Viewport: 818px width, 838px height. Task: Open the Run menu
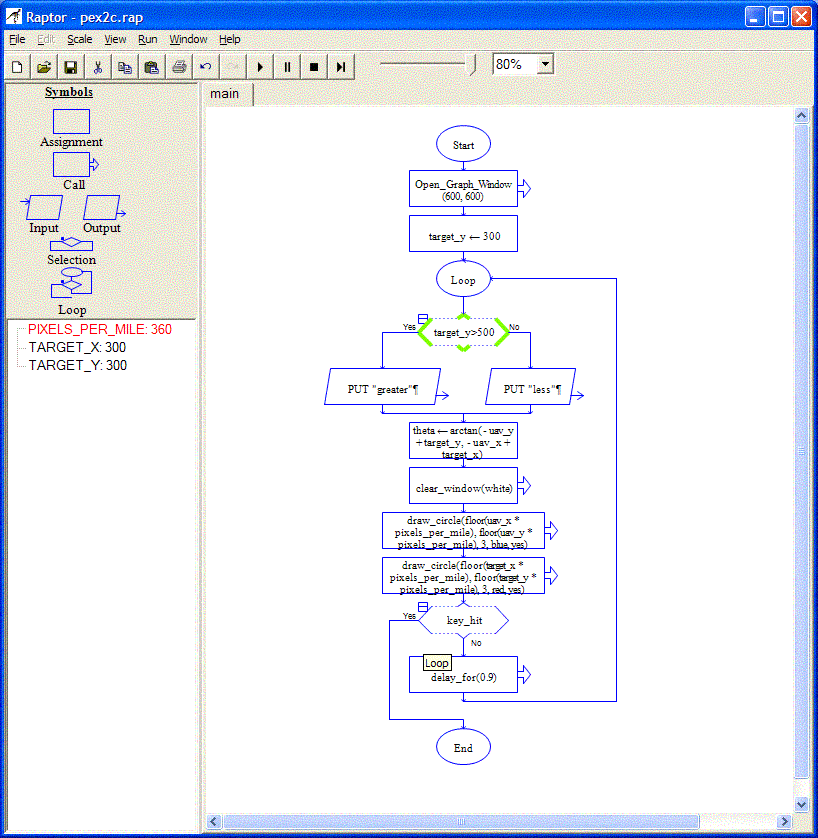pos(147,40)
